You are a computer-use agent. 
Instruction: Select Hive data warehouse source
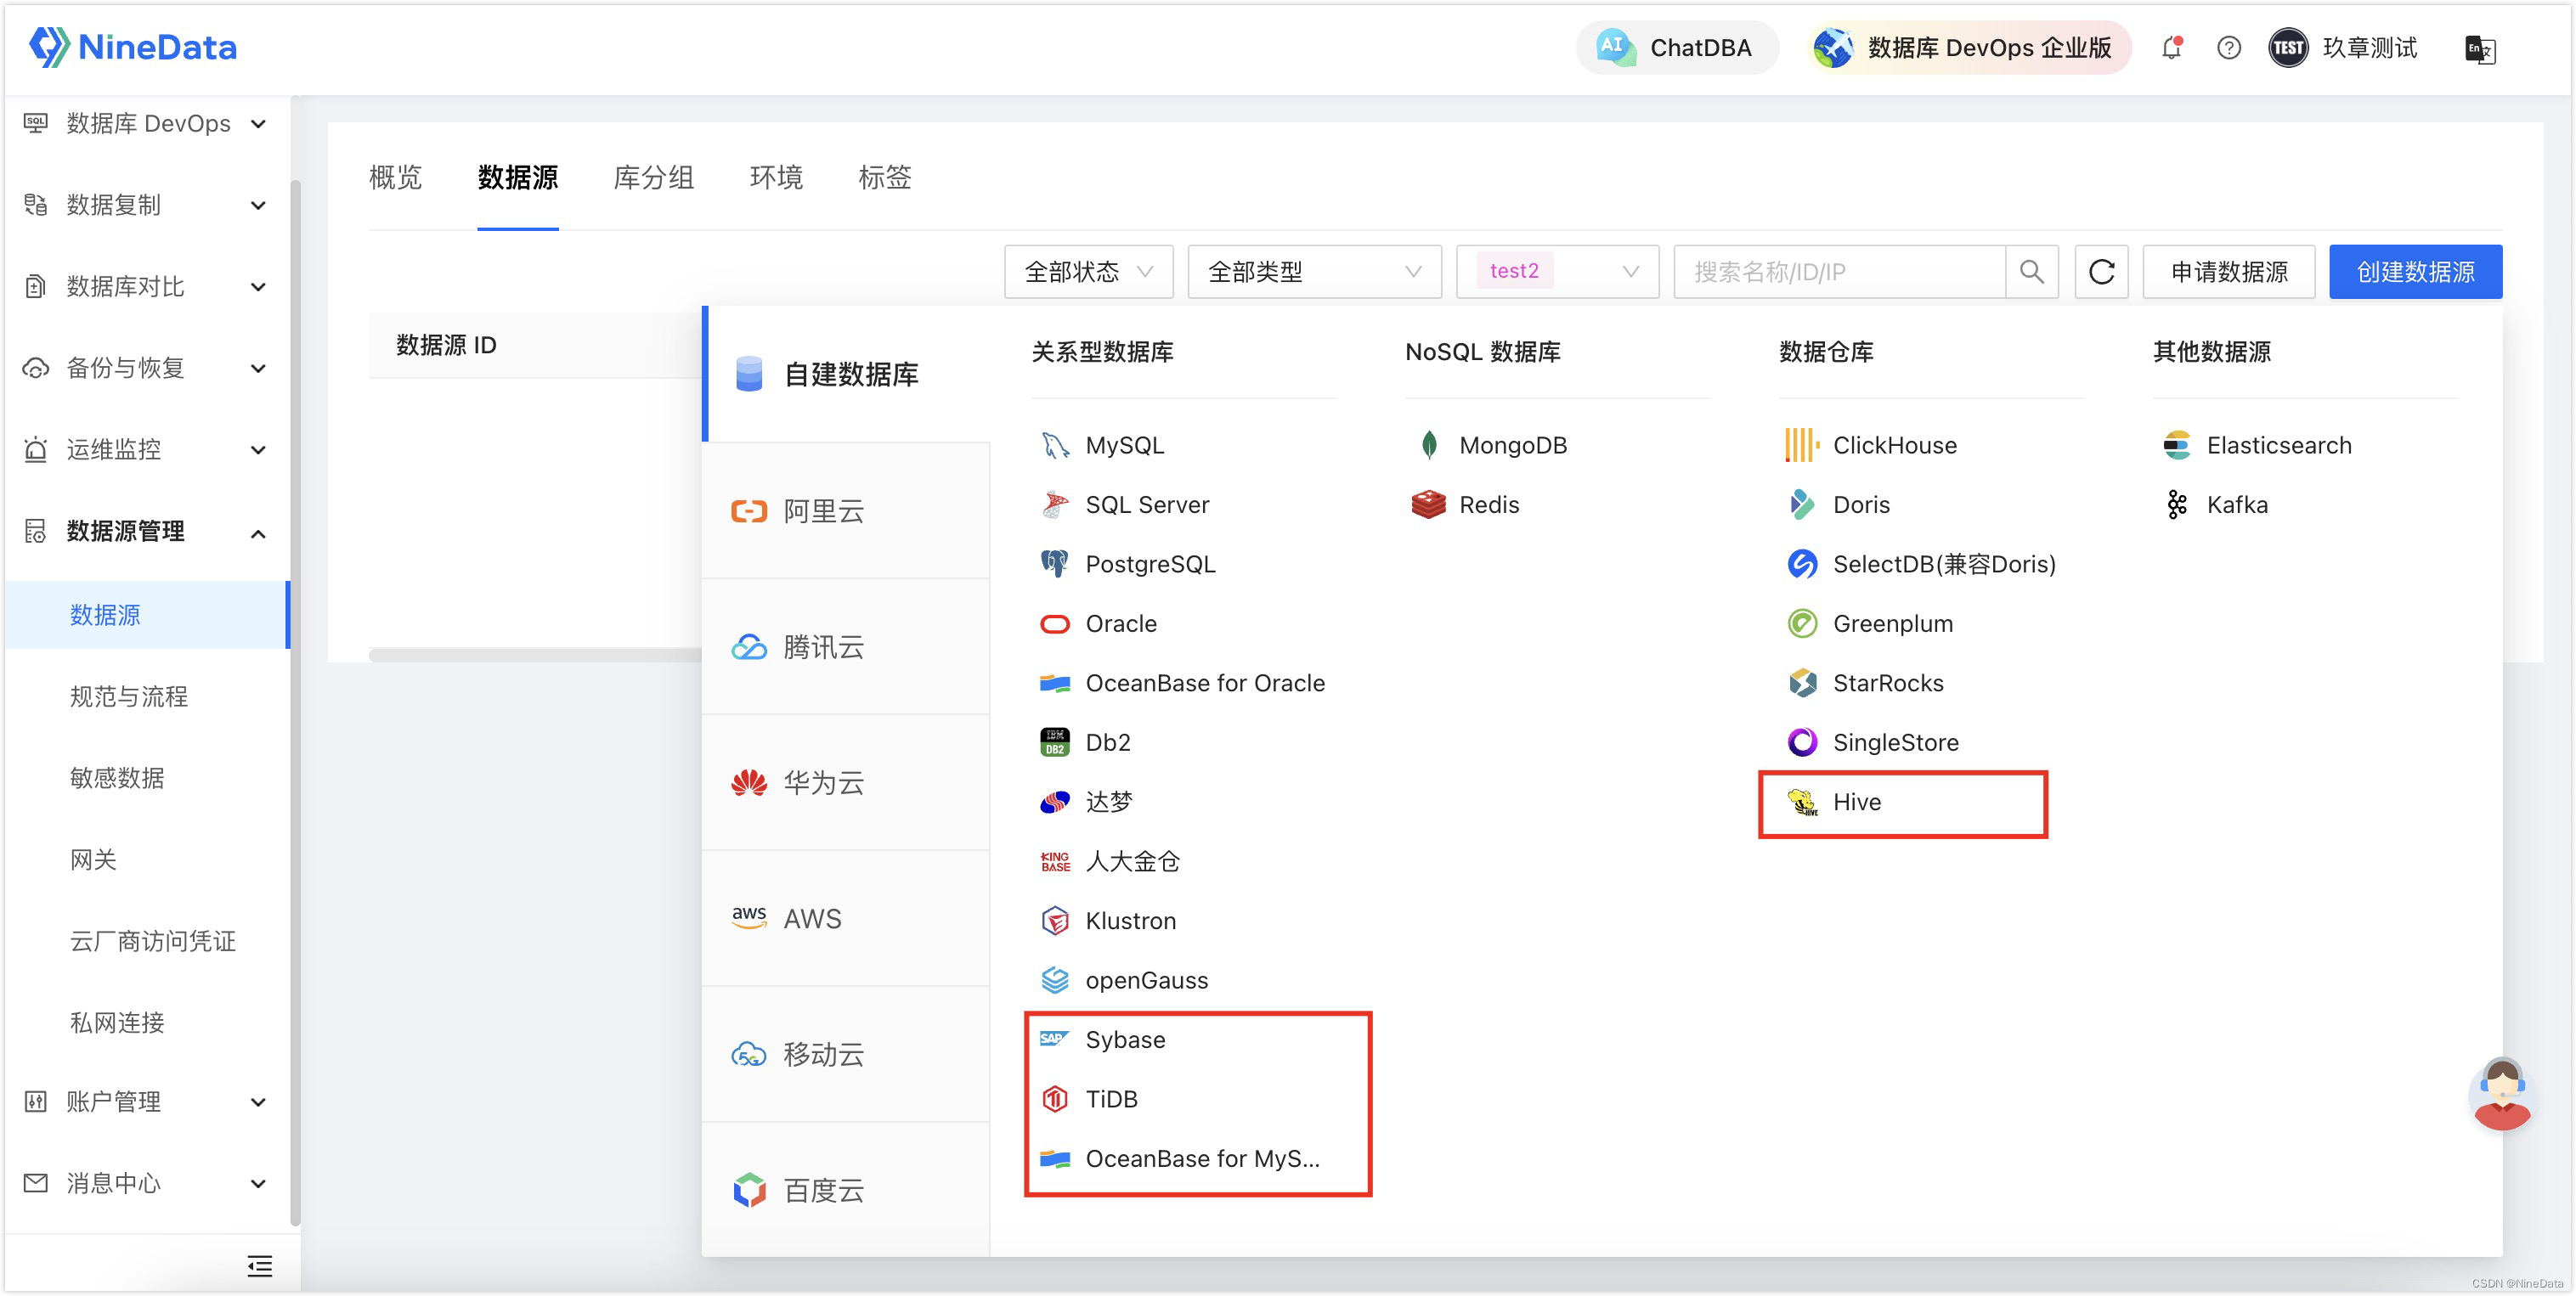(x=1856, y=802)
